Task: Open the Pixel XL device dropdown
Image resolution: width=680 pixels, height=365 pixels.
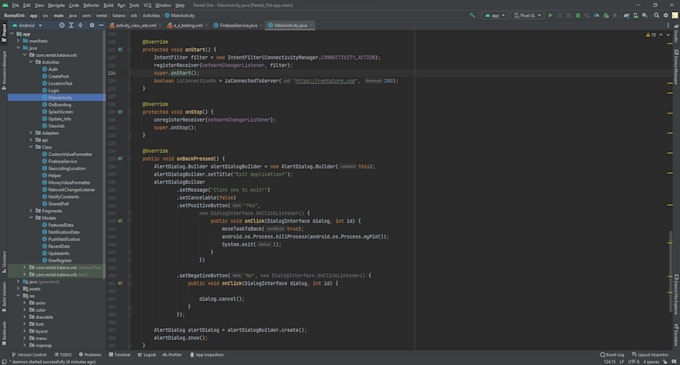Action: tap(527, 15)
